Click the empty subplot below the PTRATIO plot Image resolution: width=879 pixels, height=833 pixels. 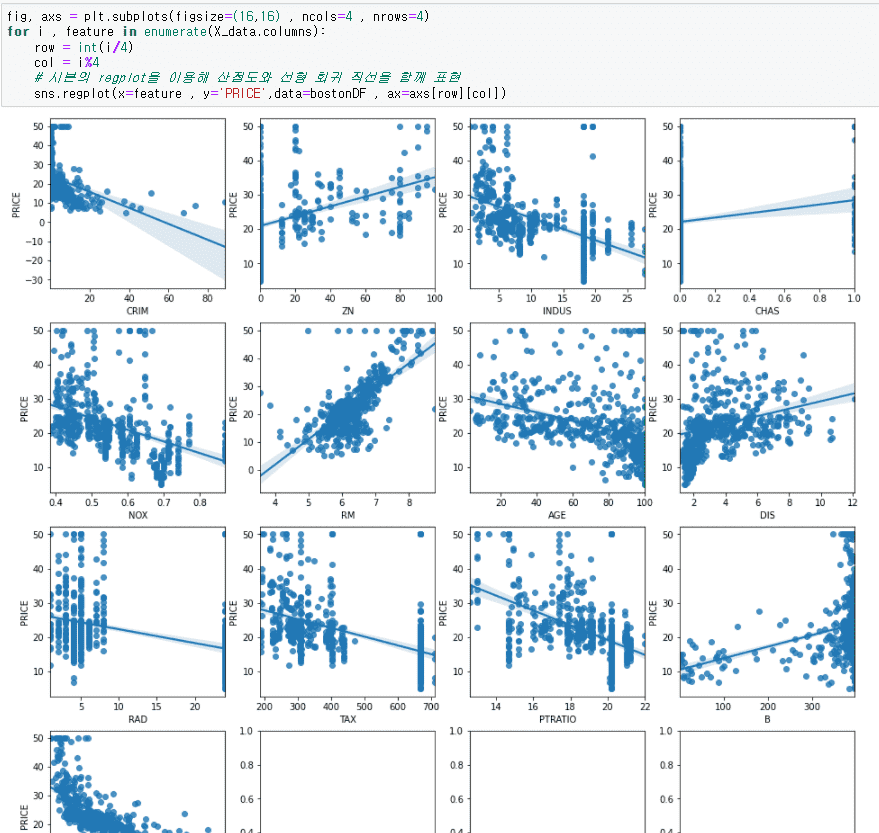558,782
